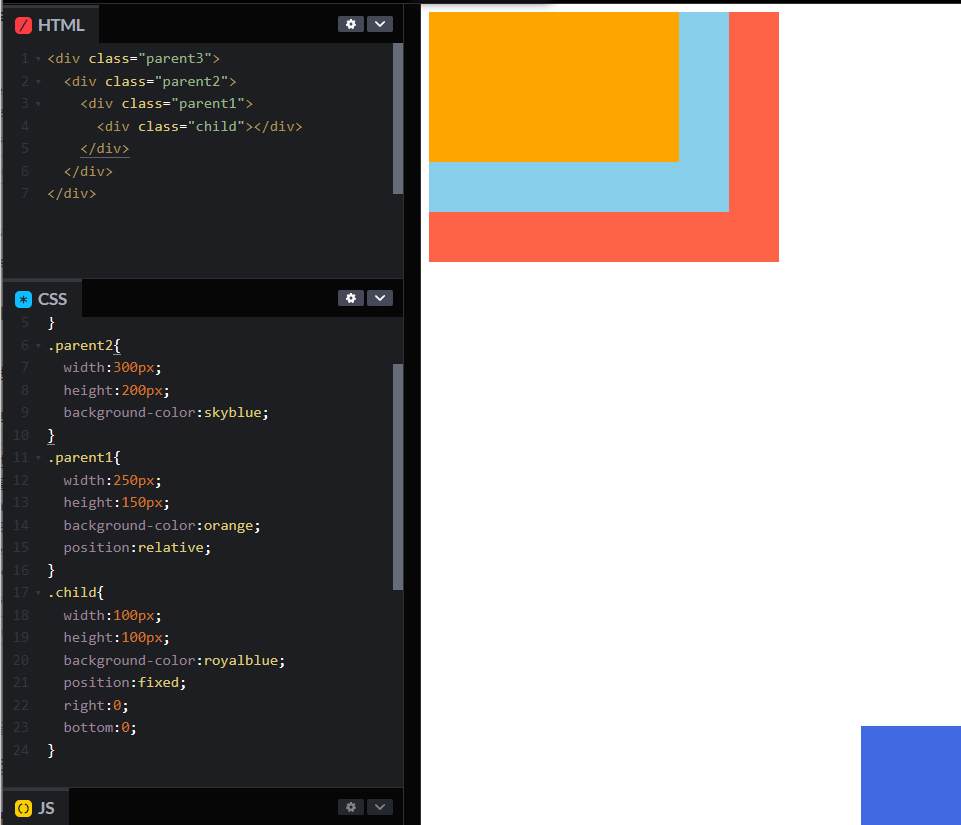Viewport: 961px width, 825px height.
Task: Click background-color:orange declaration
Action: tap(162, 525)
